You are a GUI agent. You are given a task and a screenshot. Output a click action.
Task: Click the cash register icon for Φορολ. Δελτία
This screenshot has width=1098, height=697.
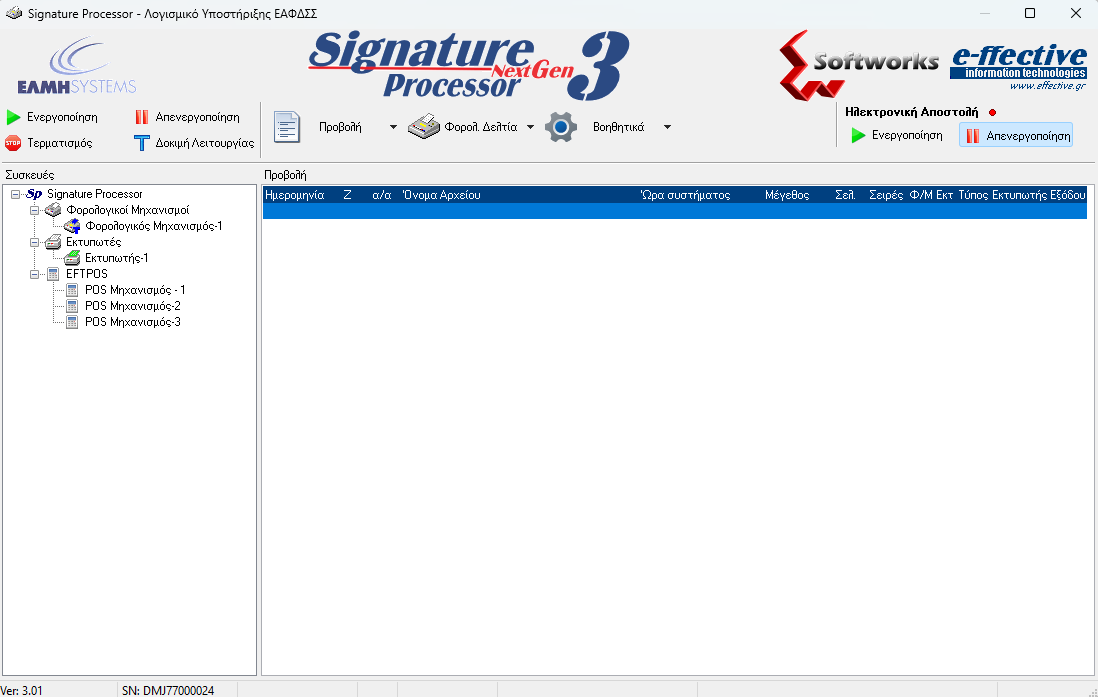pos(424,128)
